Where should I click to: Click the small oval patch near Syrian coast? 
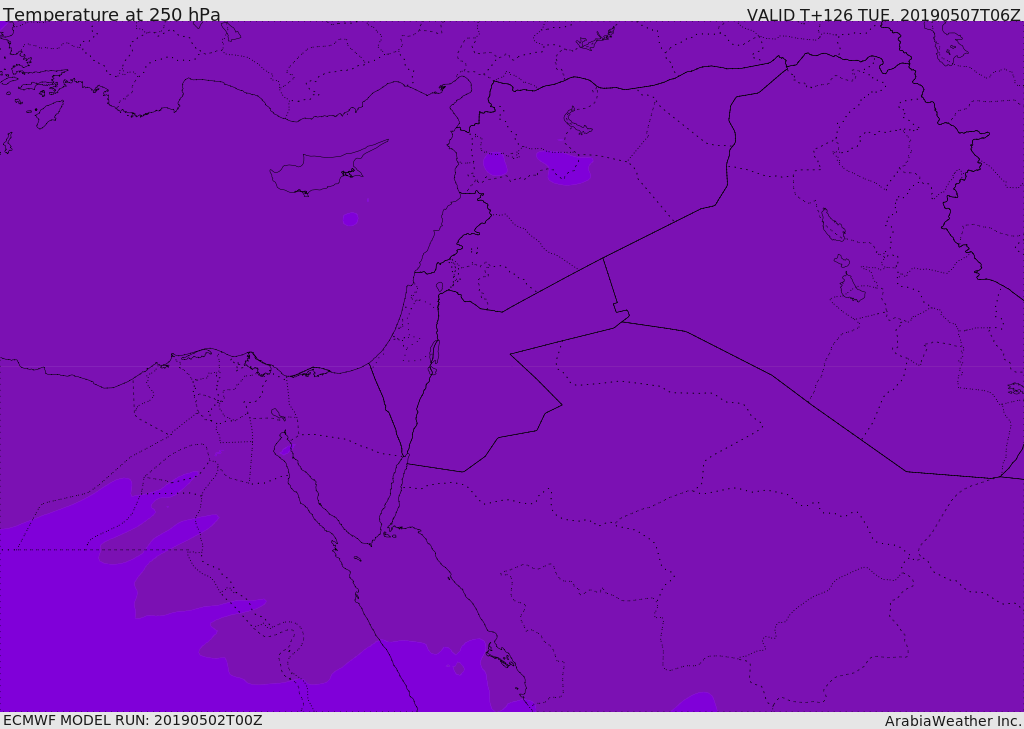click(495, 164)
